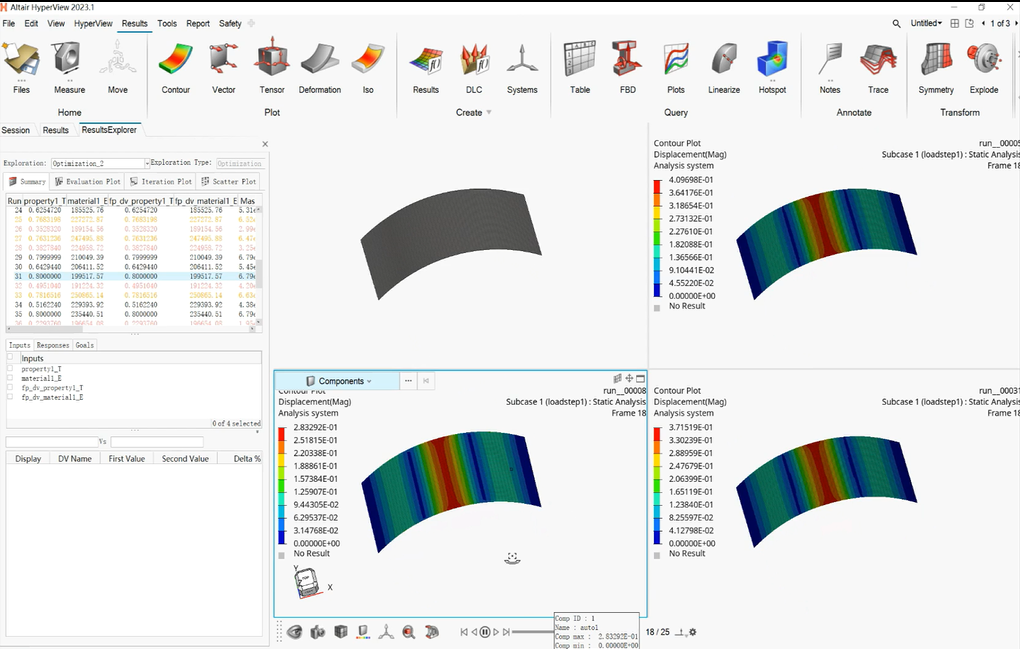Open the File menu

point(9,23)
